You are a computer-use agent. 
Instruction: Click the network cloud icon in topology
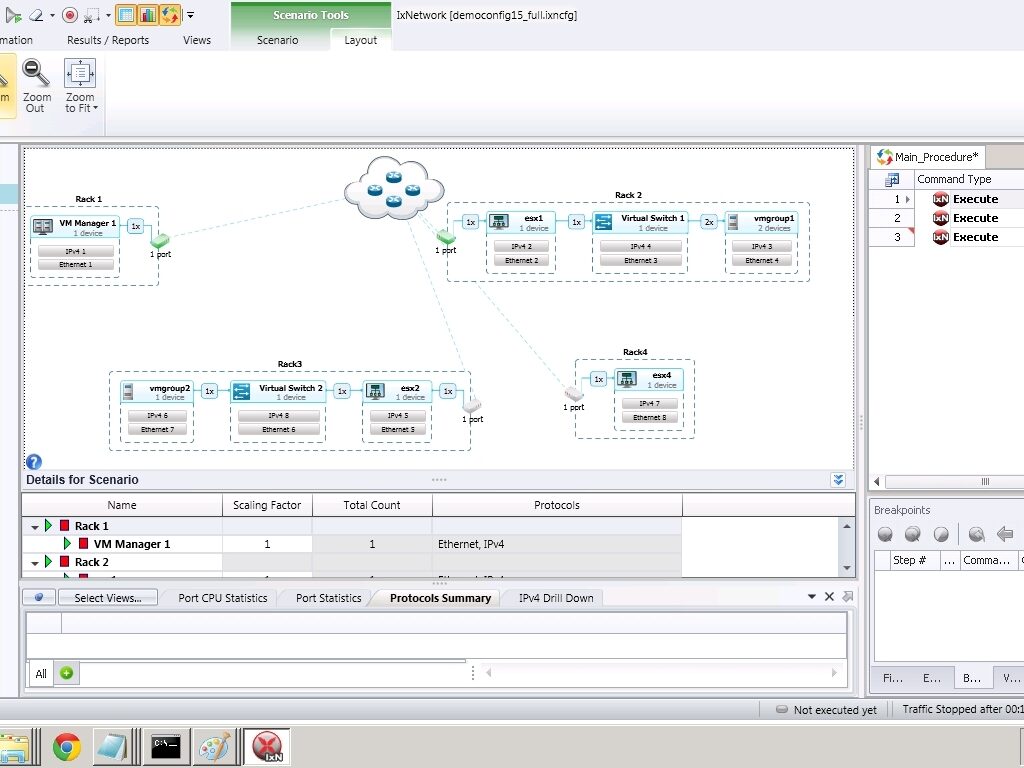click(x=394, y=188)
